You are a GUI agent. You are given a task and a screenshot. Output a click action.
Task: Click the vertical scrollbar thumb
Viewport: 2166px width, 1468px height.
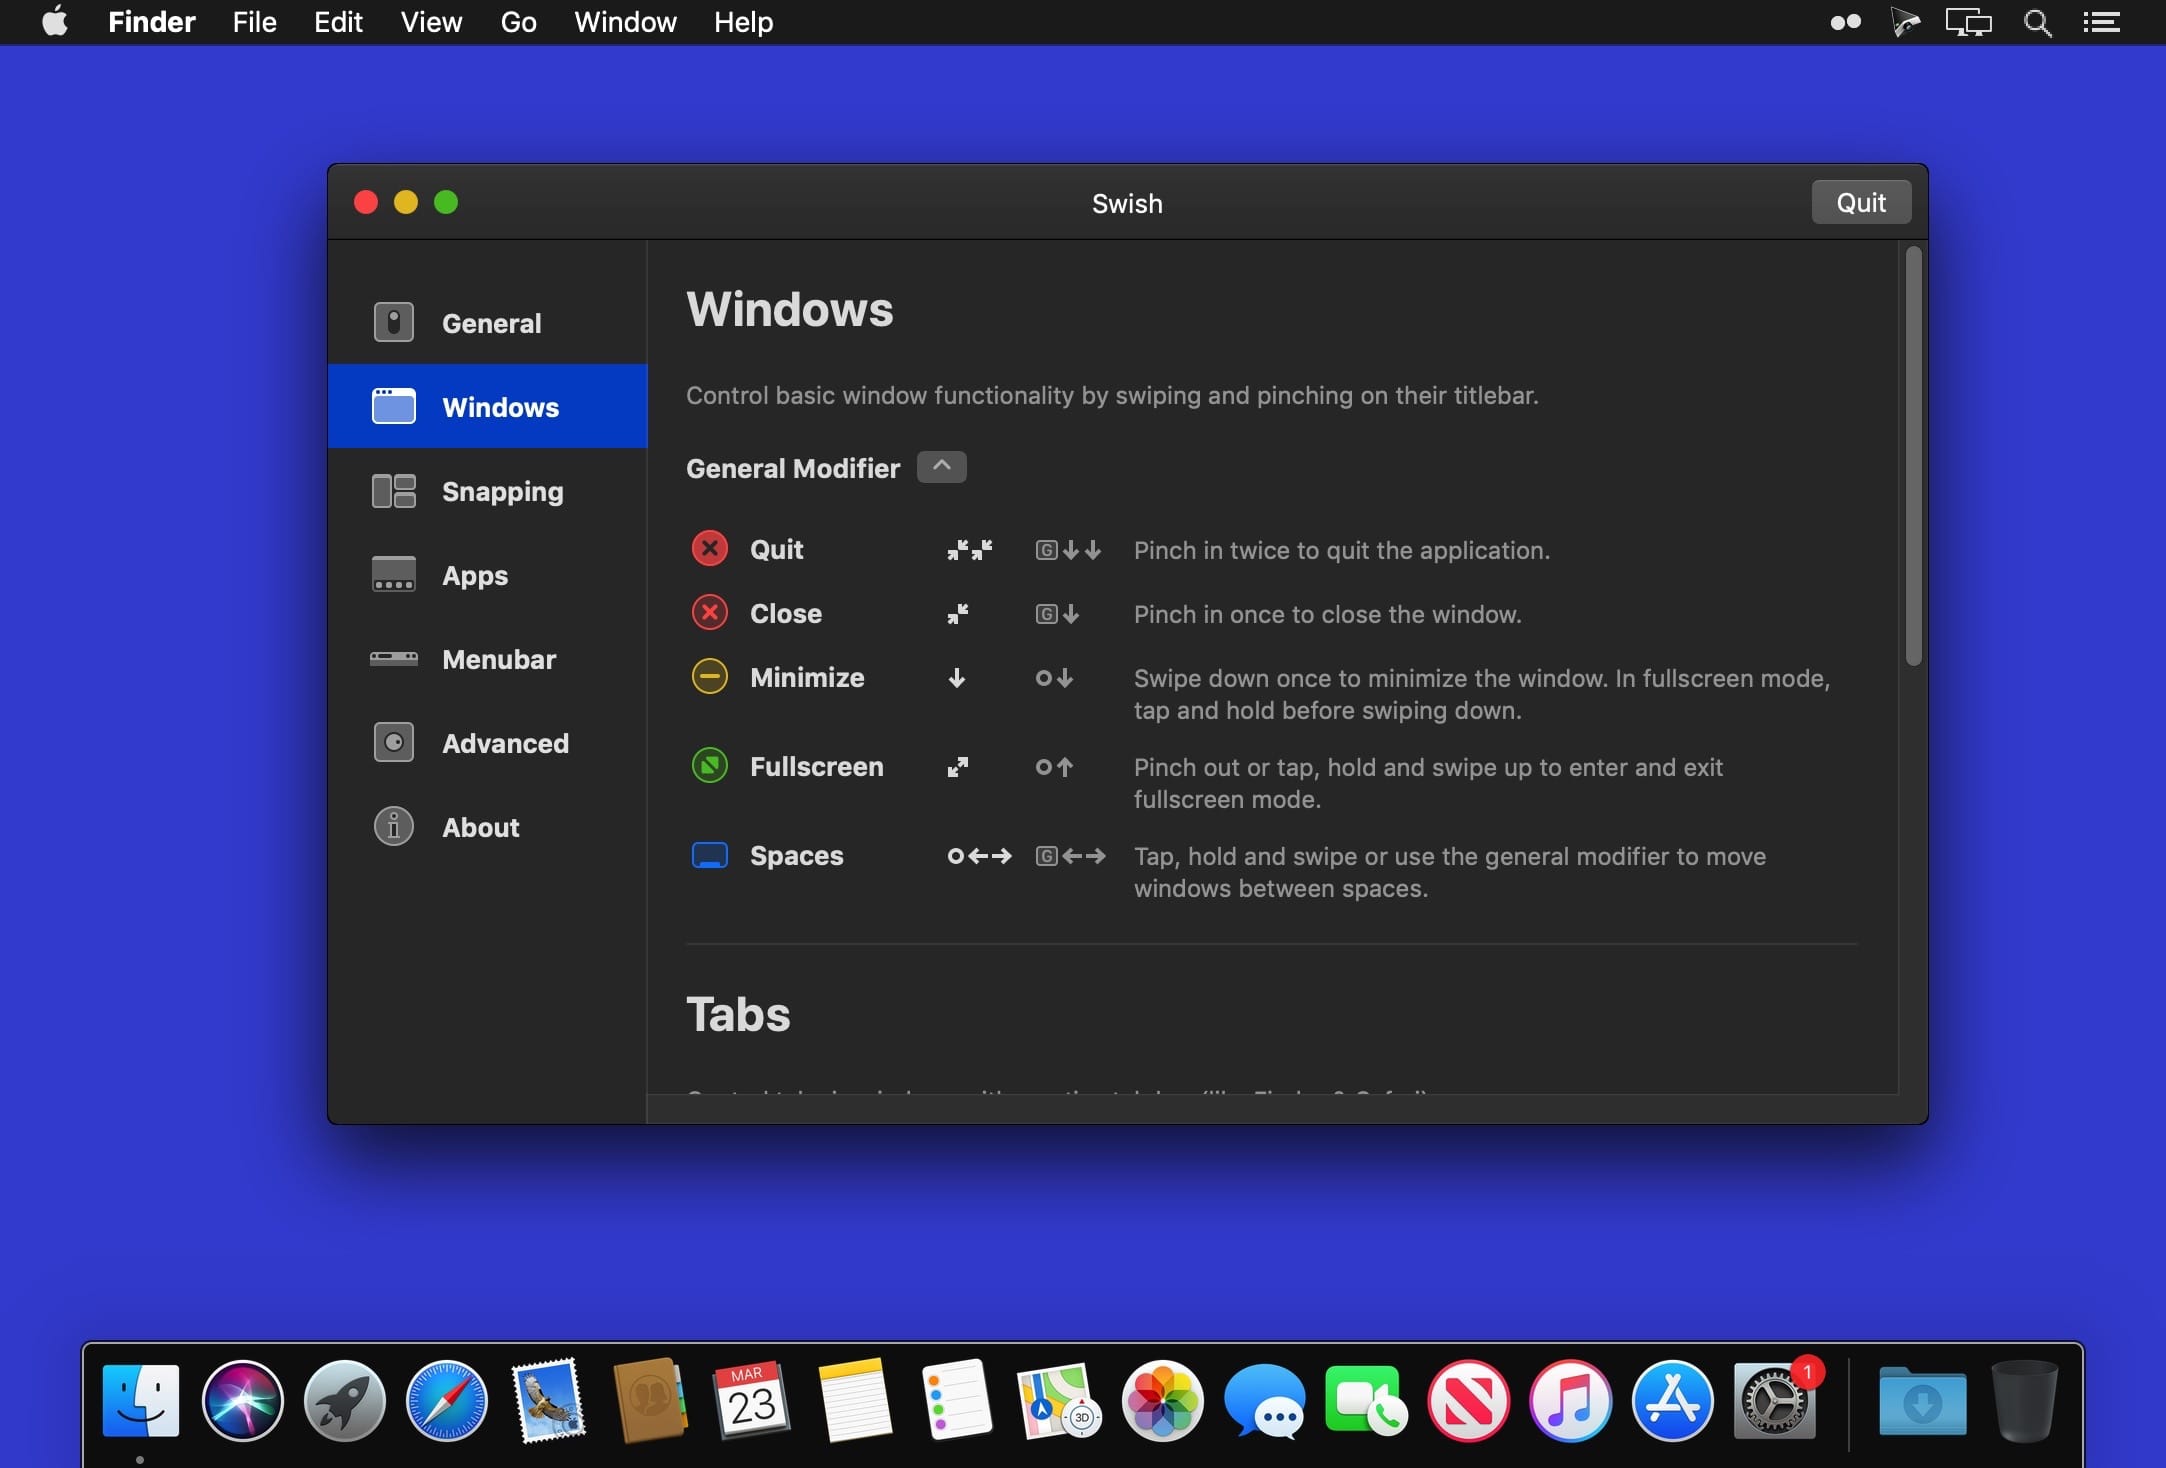[1913, 455]
